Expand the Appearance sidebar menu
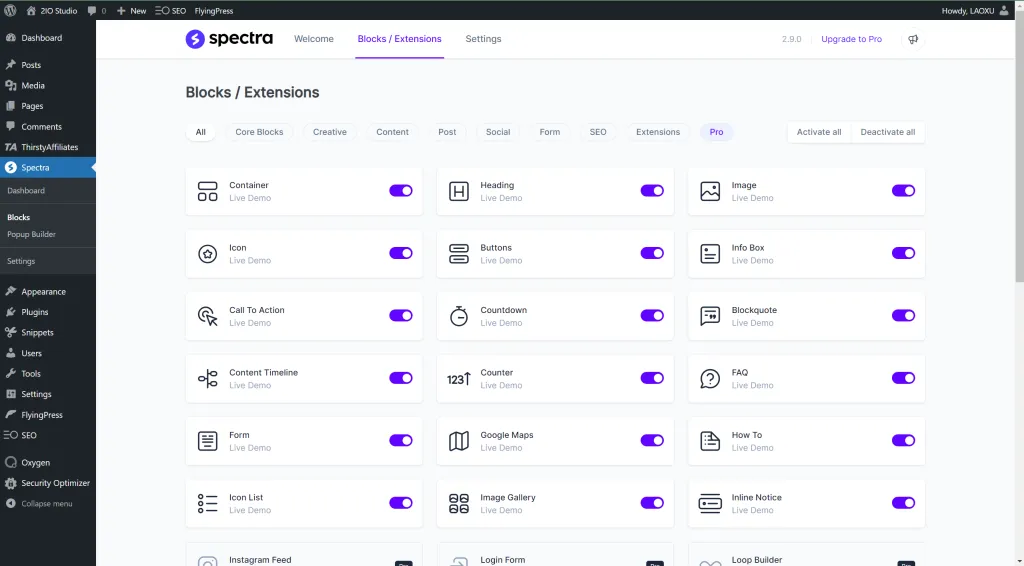This screenshot has width=1024, height=566. click(43, 292)
